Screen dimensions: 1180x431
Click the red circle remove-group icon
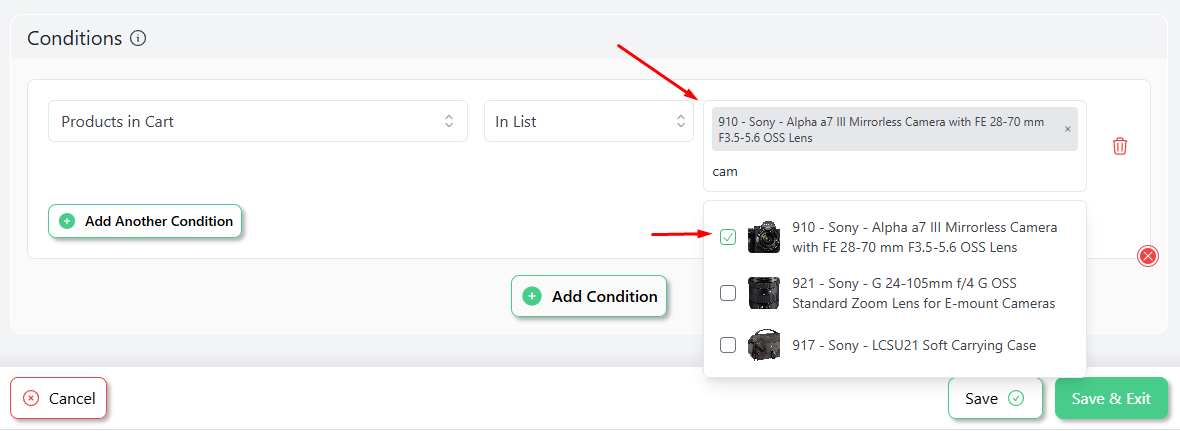(1148, 256)
